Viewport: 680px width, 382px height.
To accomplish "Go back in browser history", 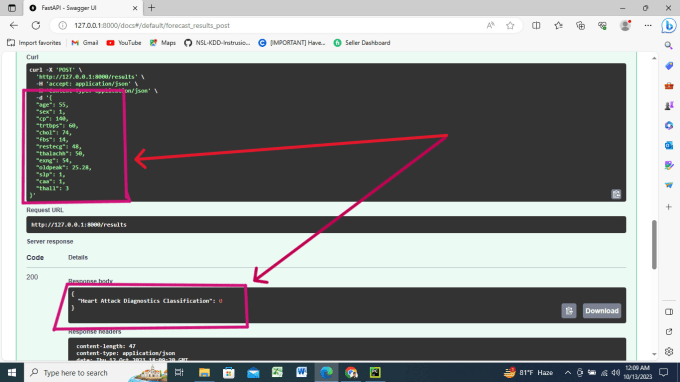I will coord(14,26).
